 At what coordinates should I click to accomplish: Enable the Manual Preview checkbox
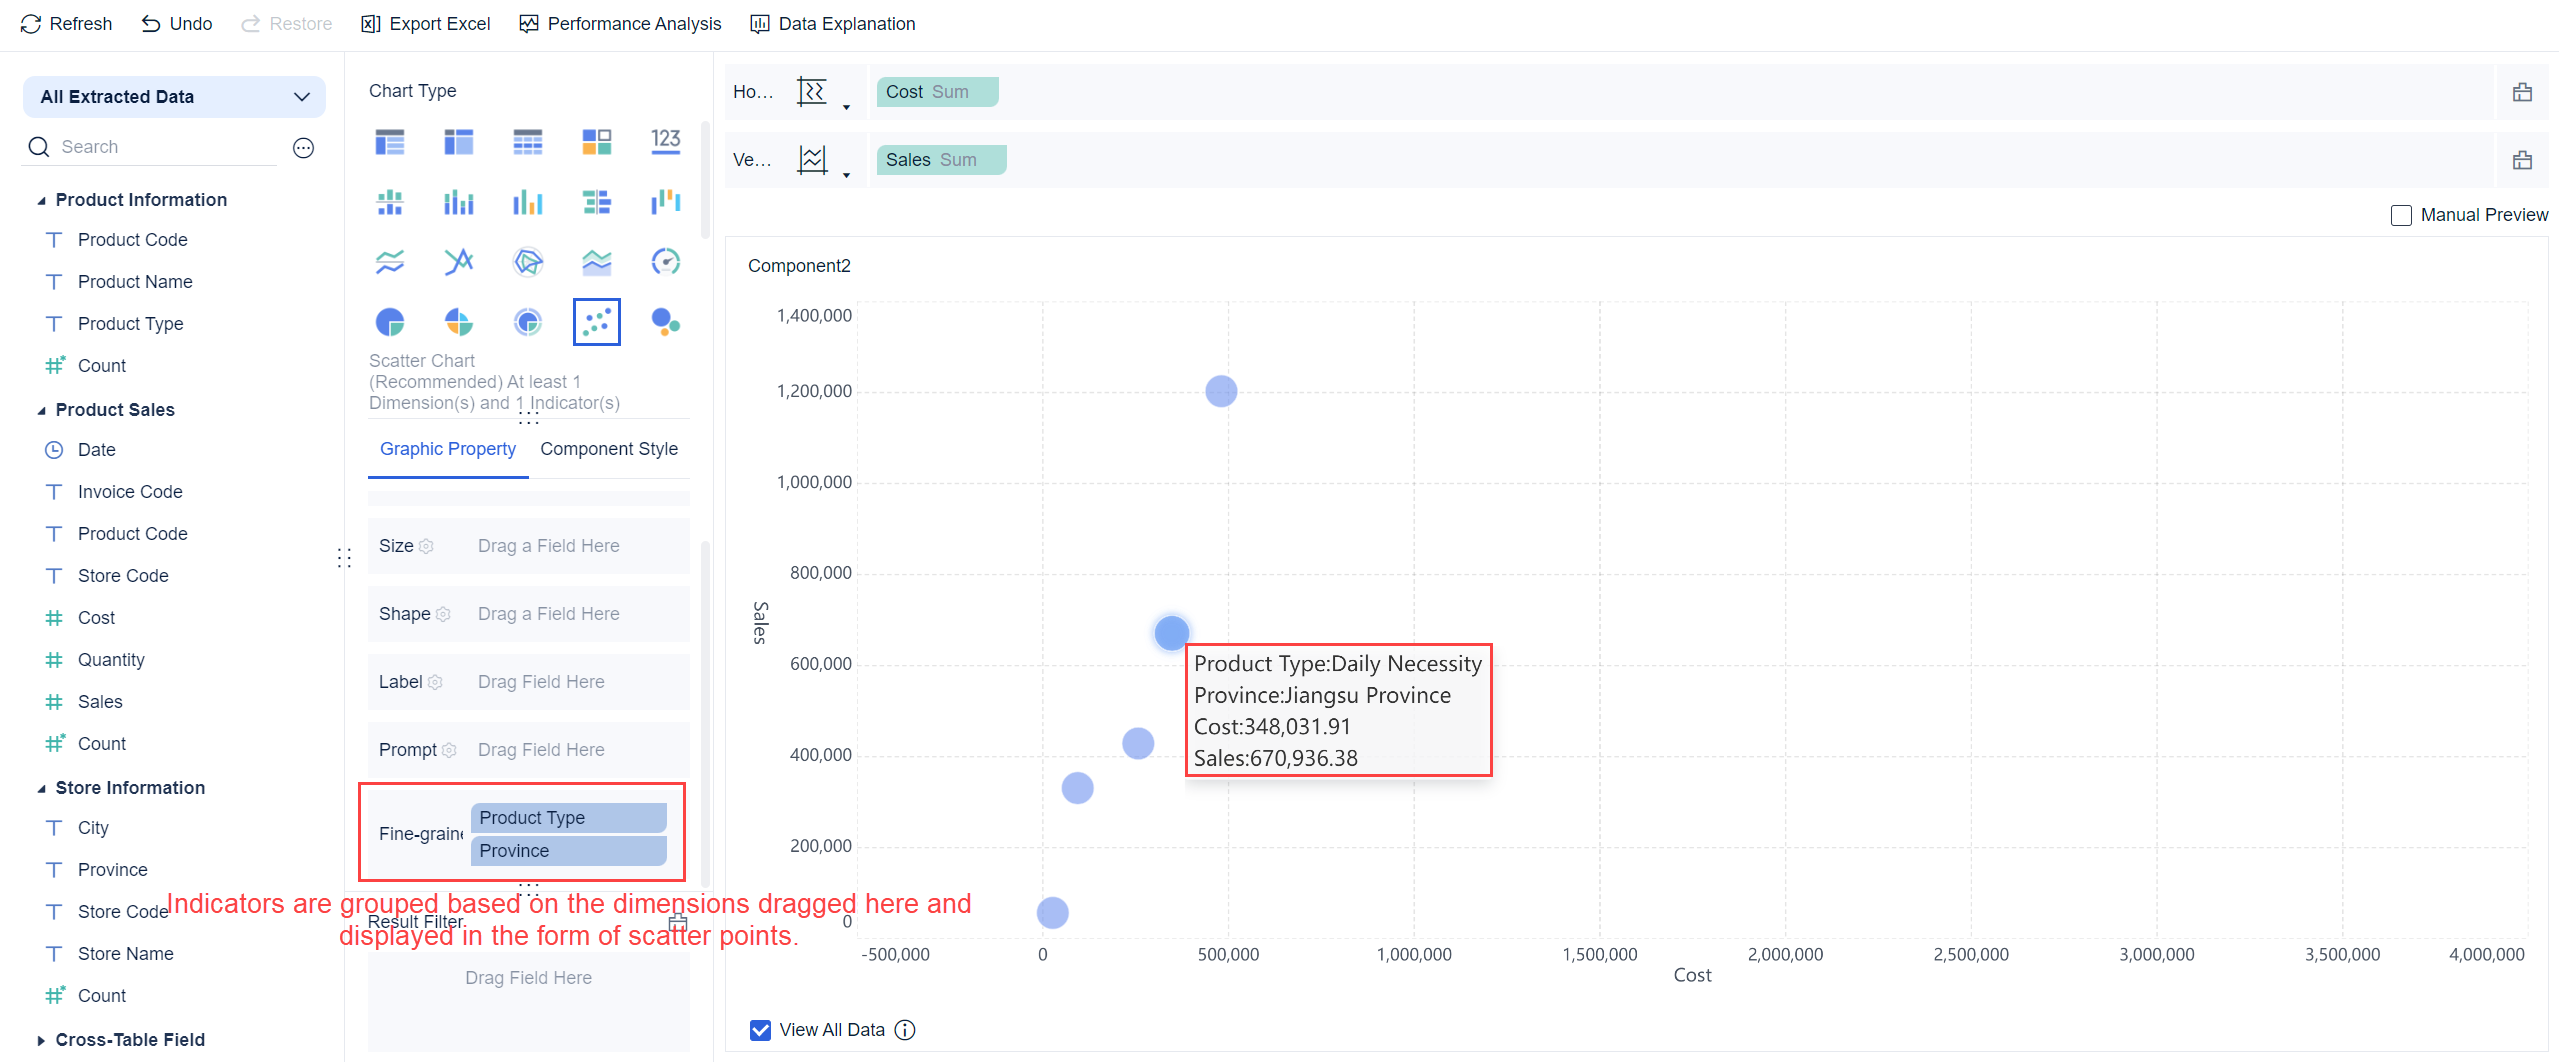[2401, 216]
